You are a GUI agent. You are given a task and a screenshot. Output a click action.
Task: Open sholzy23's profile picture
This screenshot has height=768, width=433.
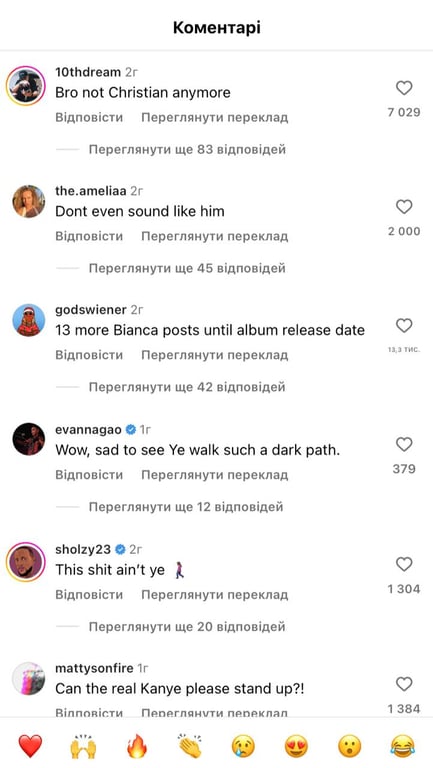pyautogui.click(x=27, y=561)
